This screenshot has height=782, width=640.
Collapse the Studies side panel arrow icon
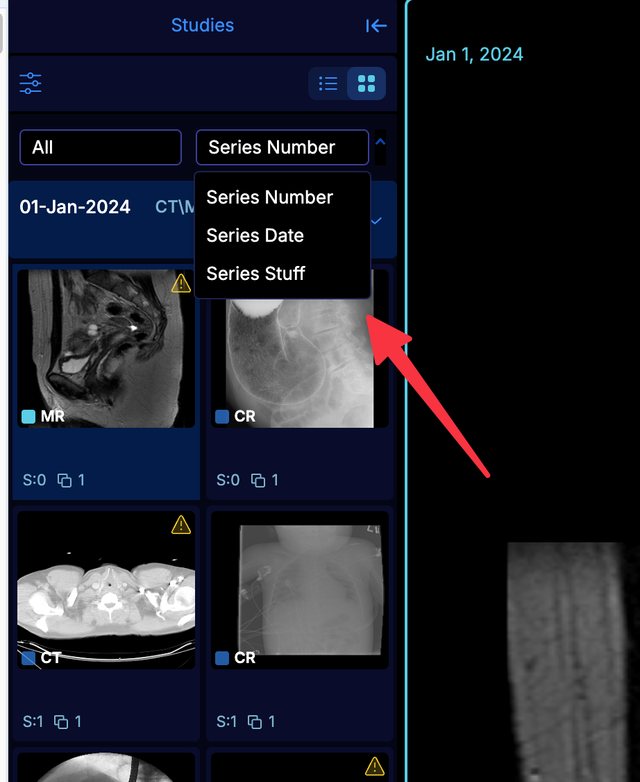[376, 25]
